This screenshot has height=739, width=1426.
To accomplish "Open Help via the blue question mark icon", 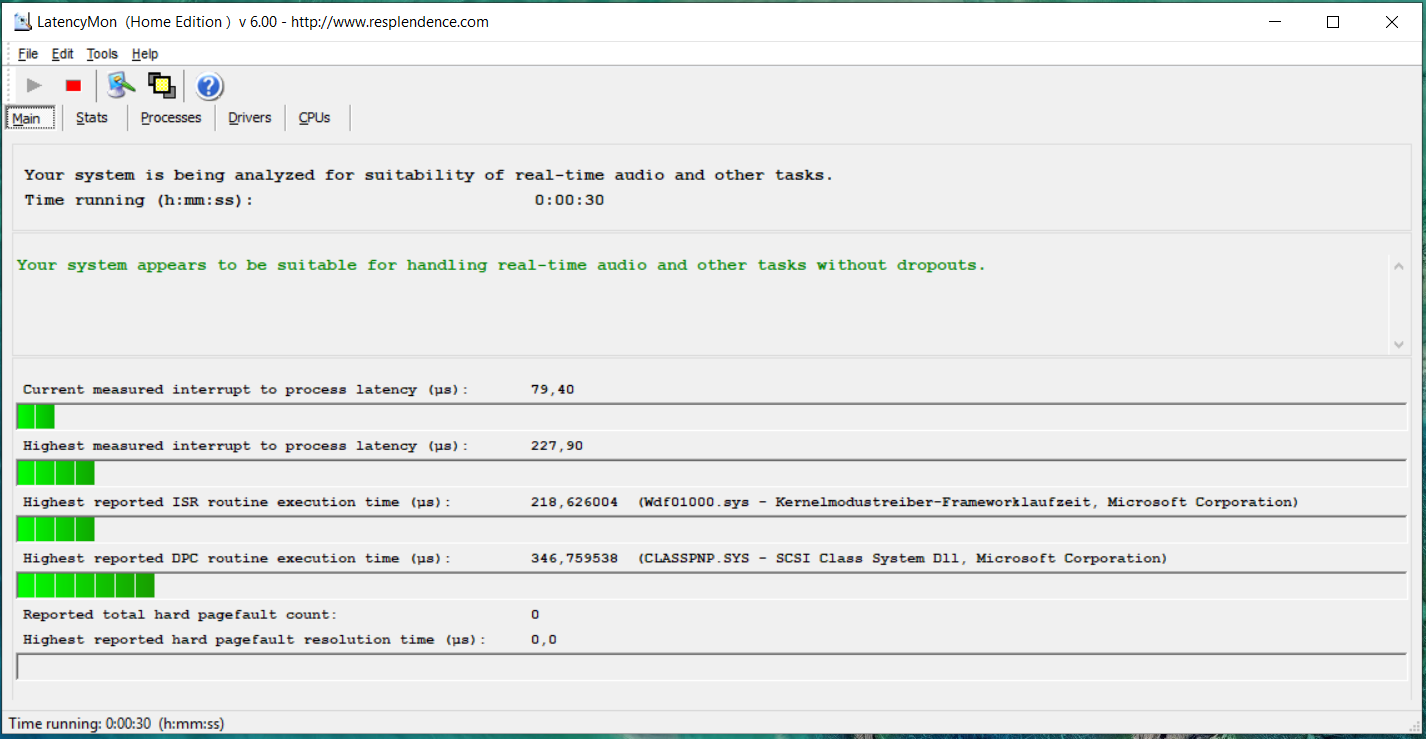I will [x=209, y=87].
